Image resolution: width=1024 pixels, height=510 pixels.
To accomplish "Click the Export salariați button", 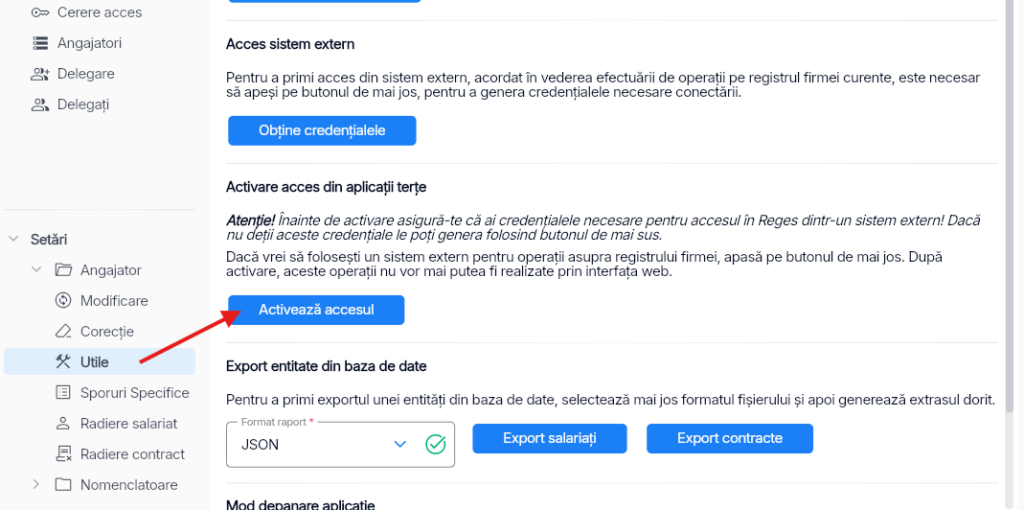I will pyautogui.click(x=550, y=438).
